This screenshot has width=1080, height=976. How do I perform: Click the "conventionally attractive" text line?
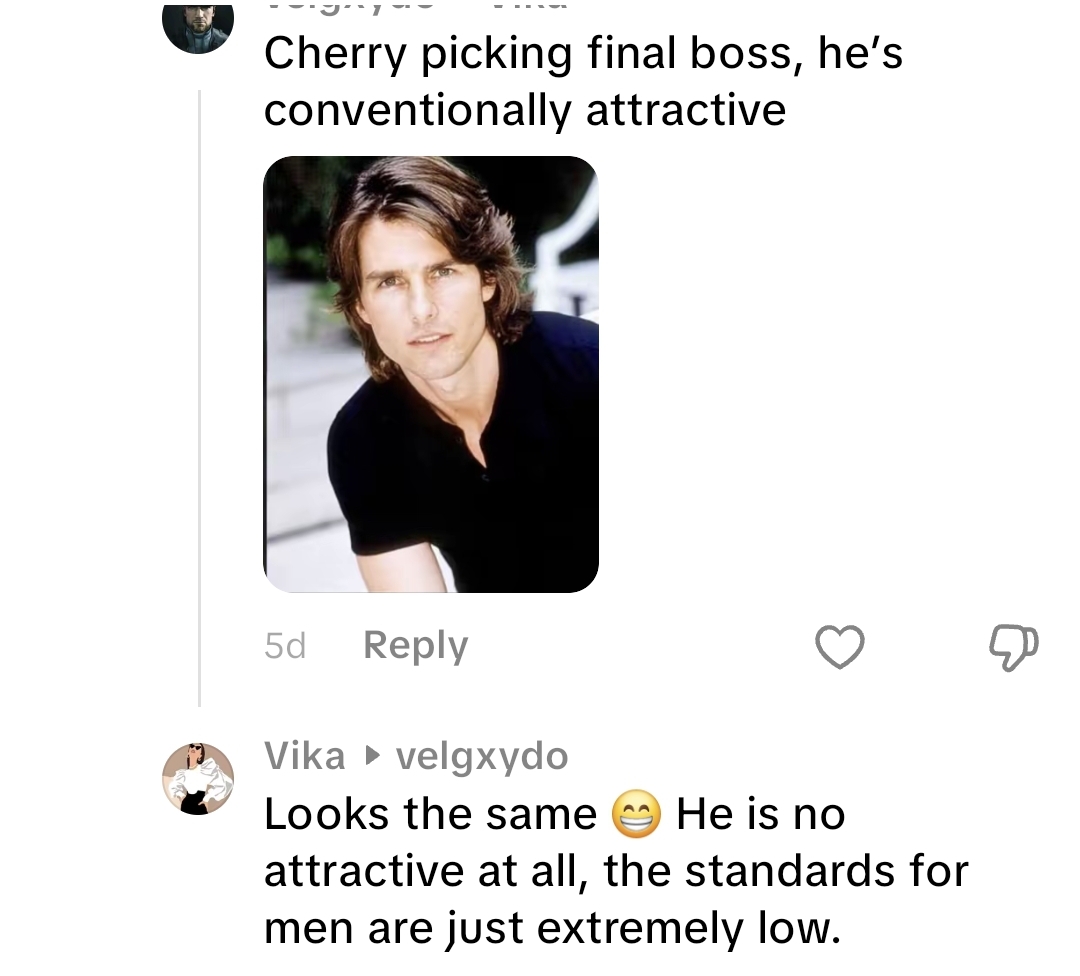(525, 109)
